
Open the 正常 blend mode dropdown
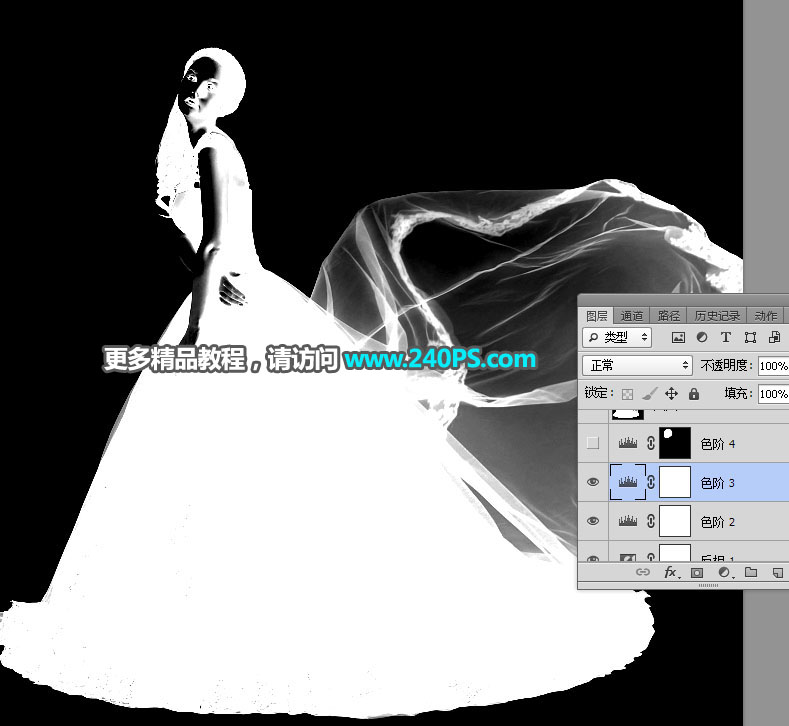coord(638,365)
